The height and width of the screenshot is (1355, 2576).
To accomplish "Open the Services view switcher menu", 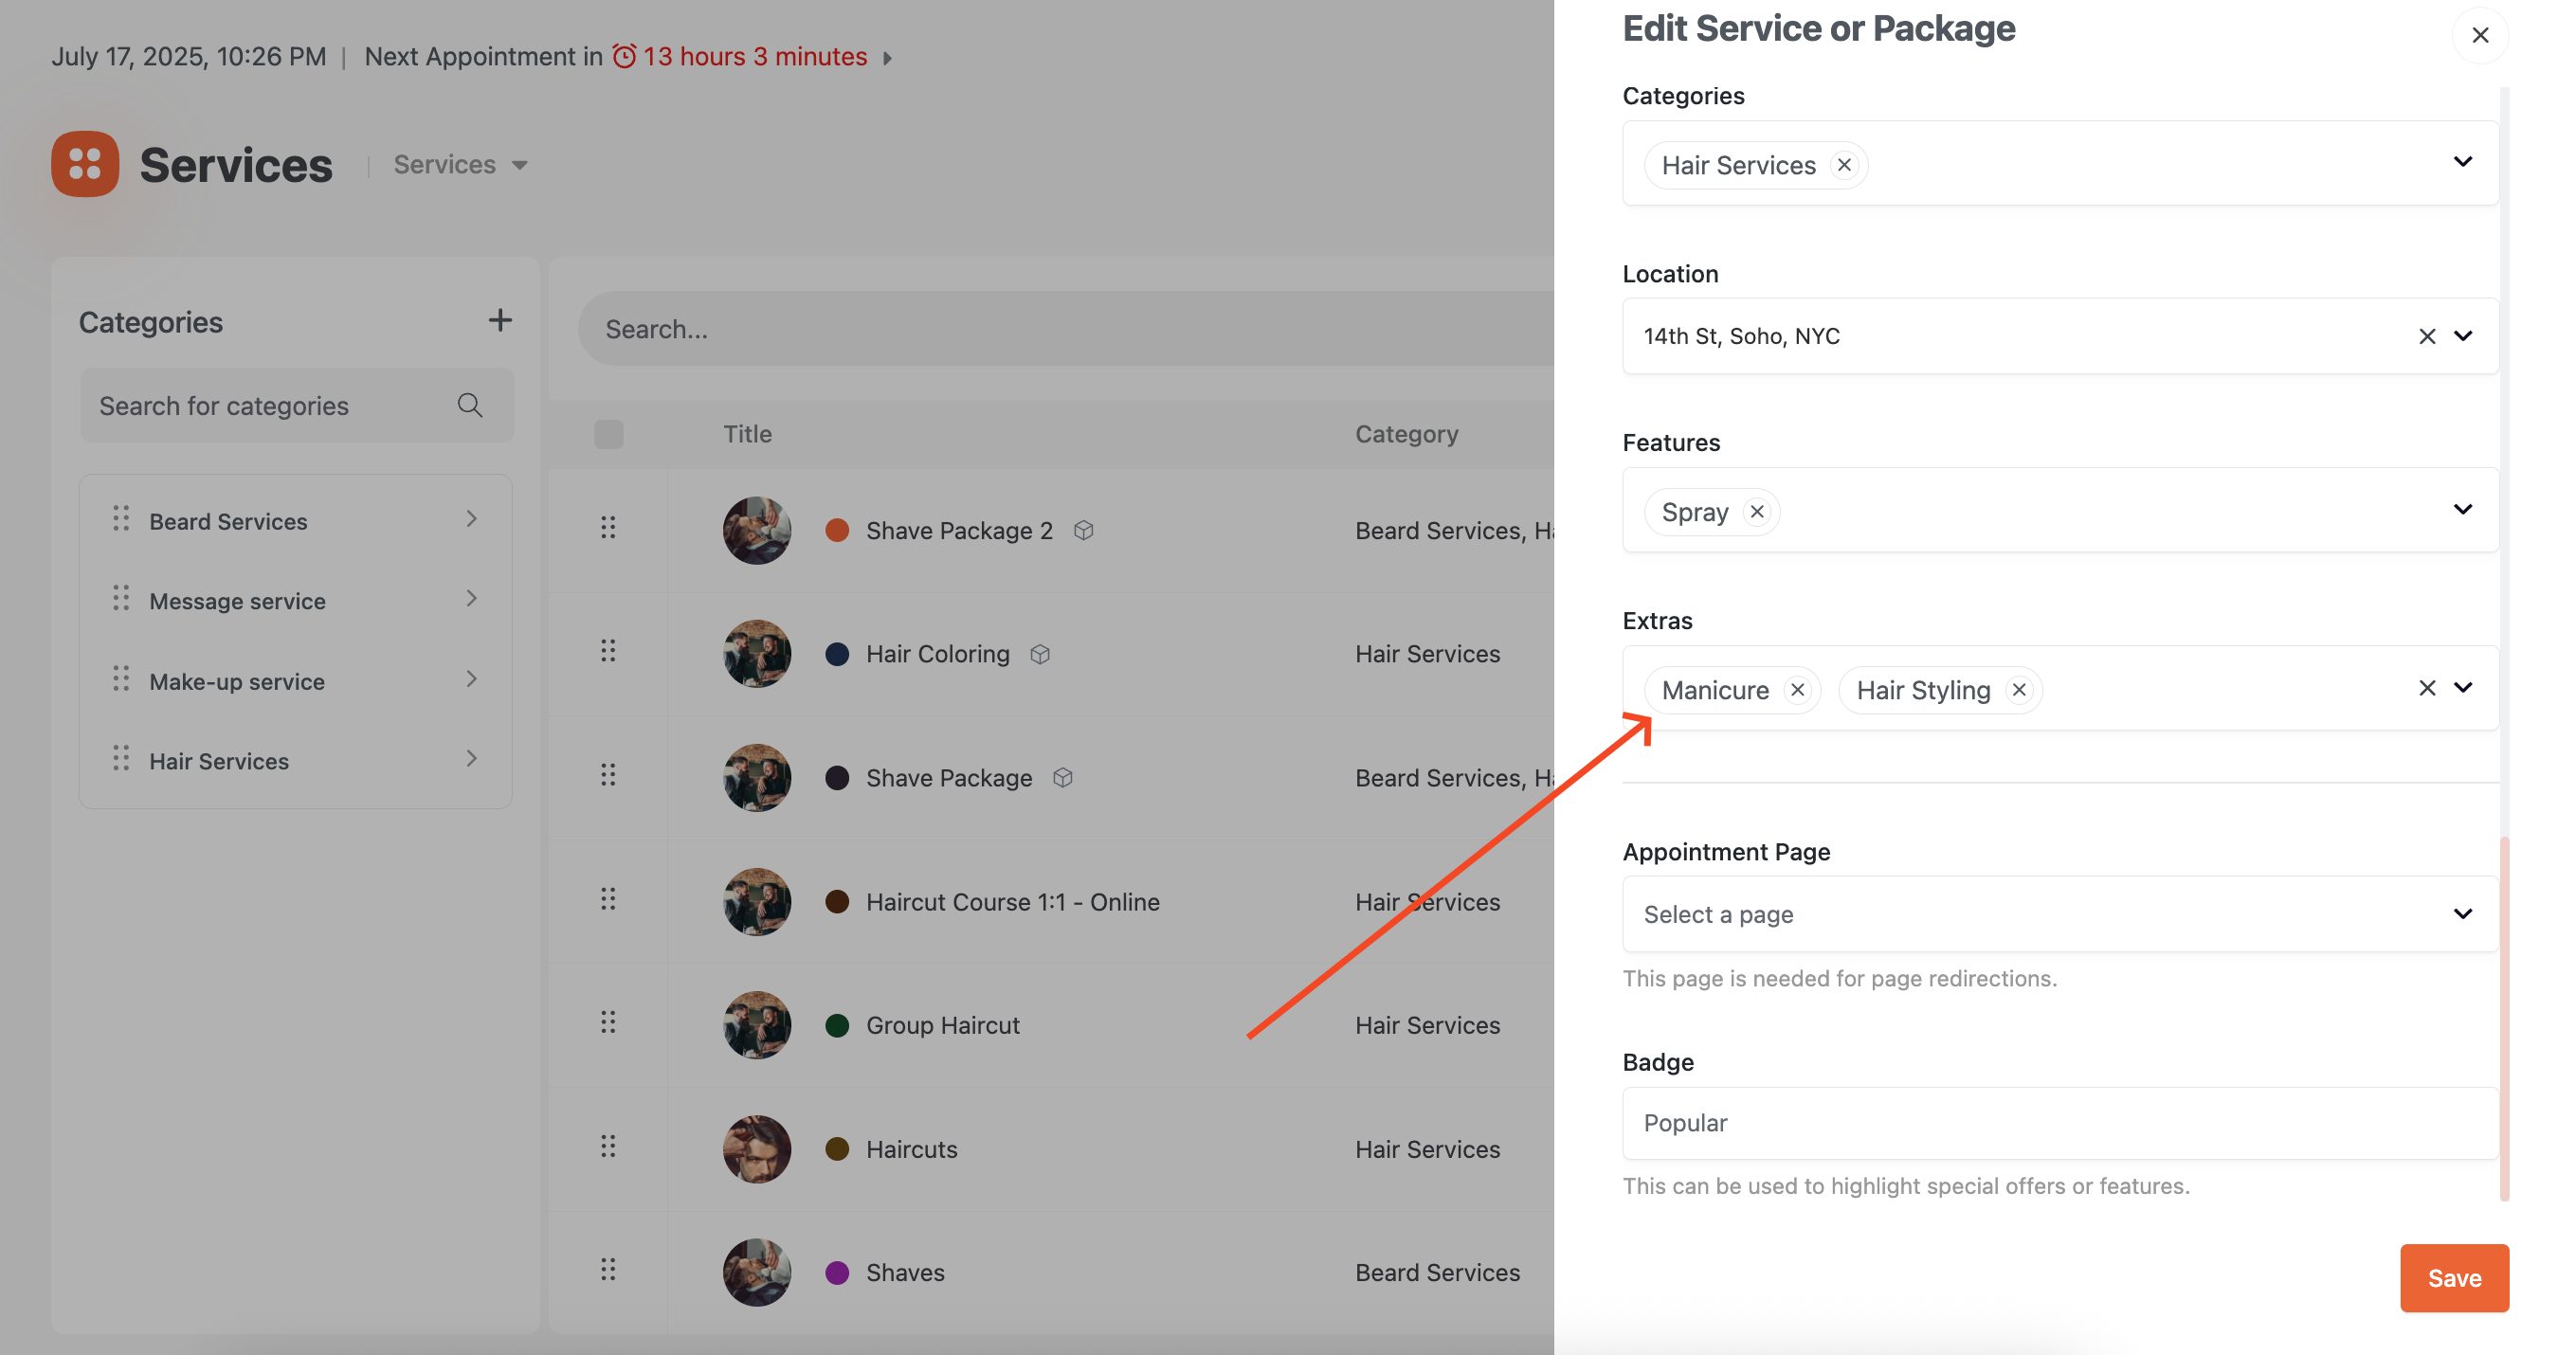I will 460,165.
